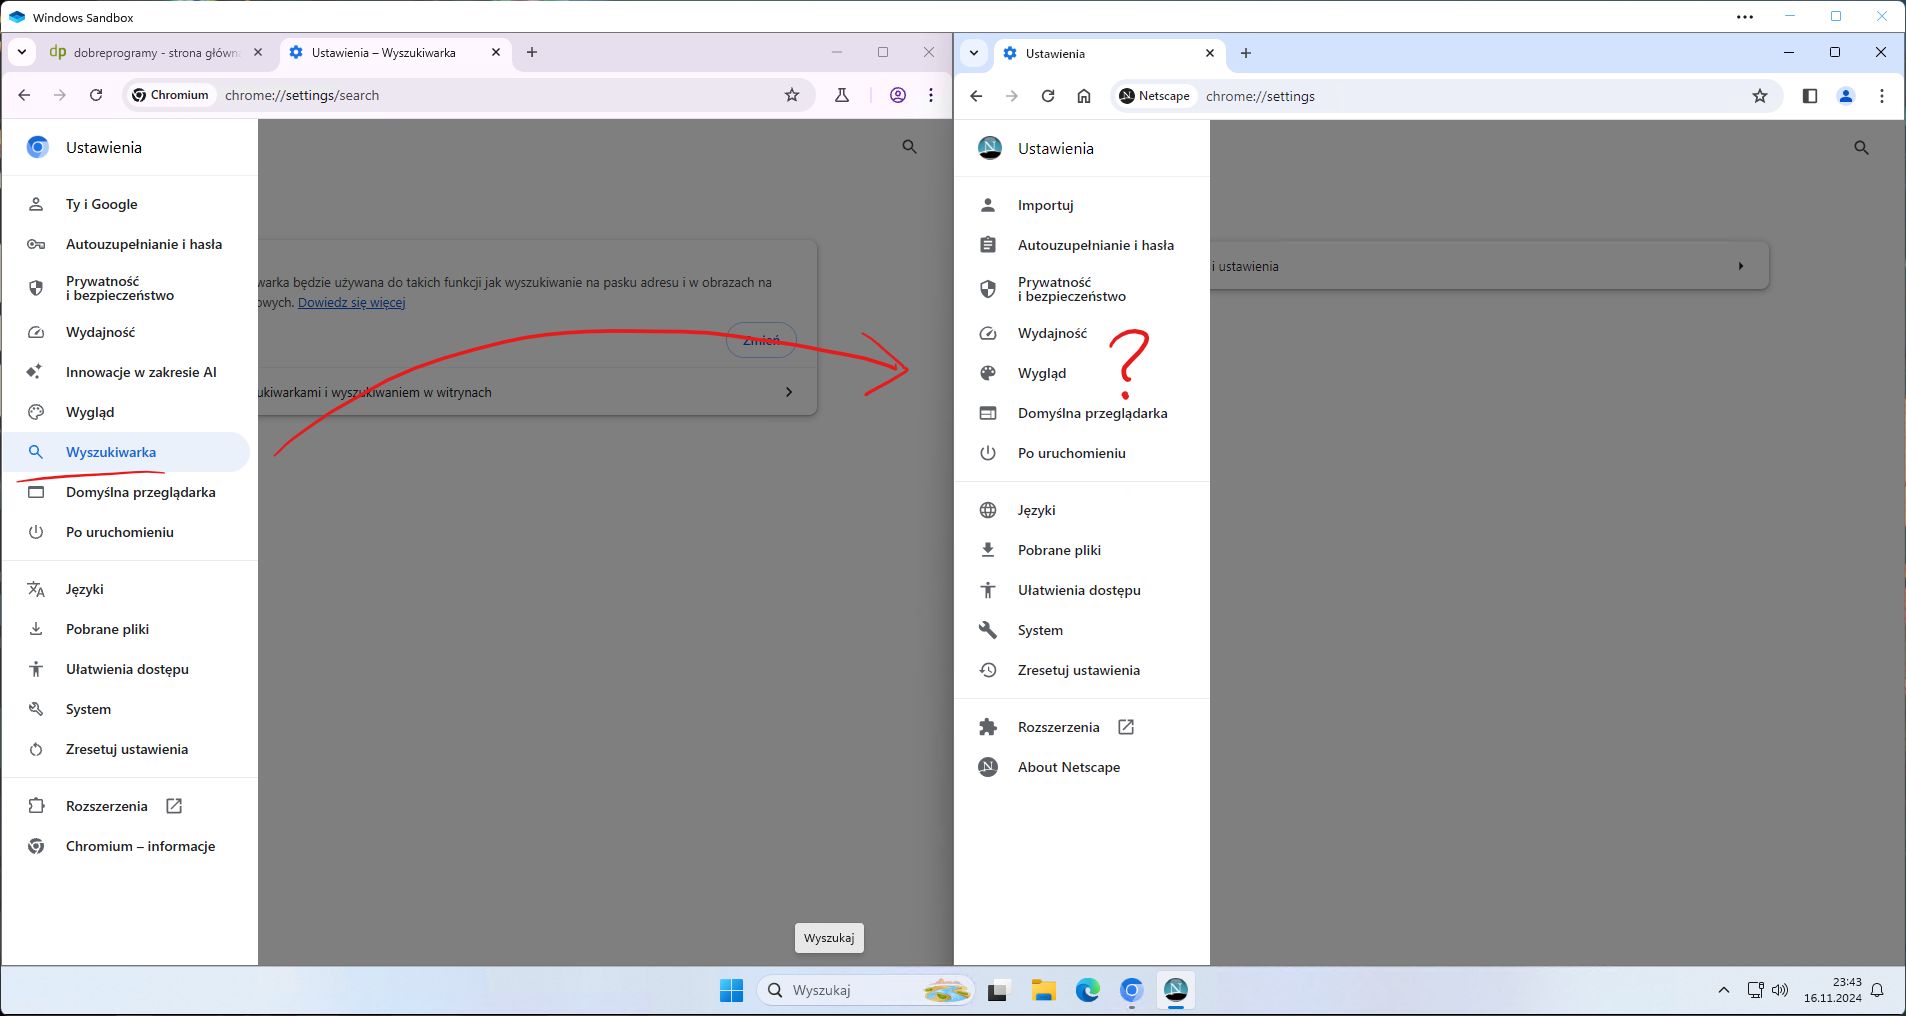Click the home icon in Netscape toolbar

point(1084,96)
